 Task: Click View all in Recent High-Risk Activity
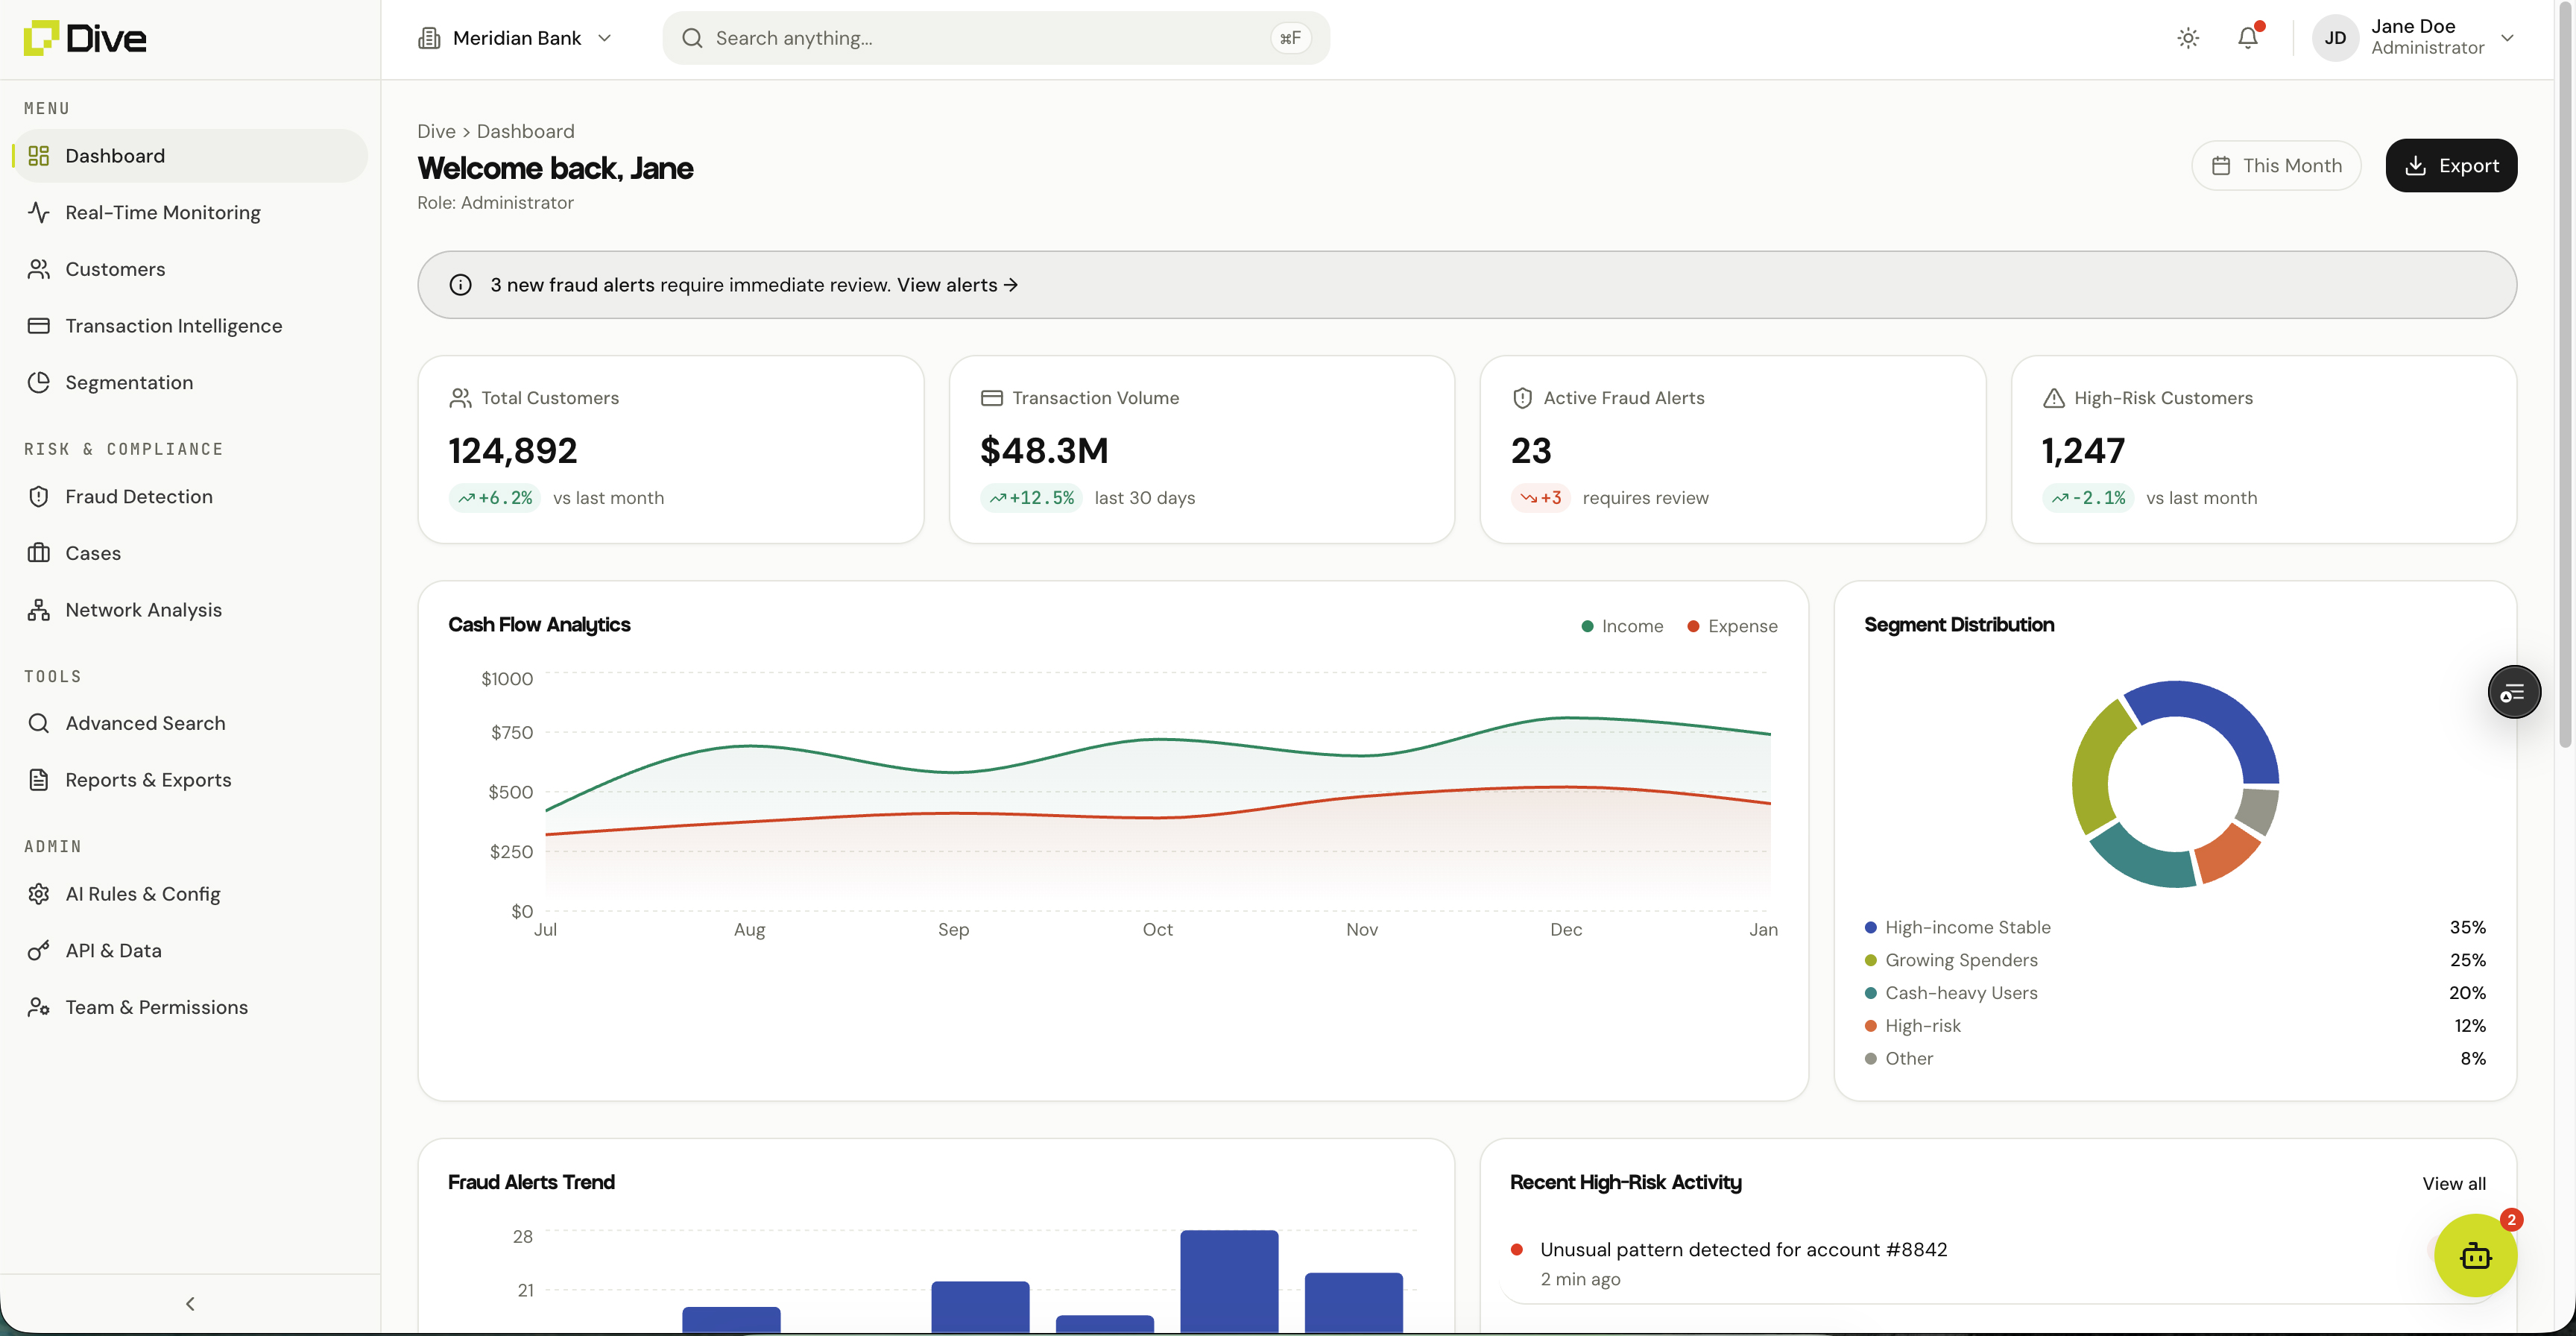click(x=2454, y=1183)
